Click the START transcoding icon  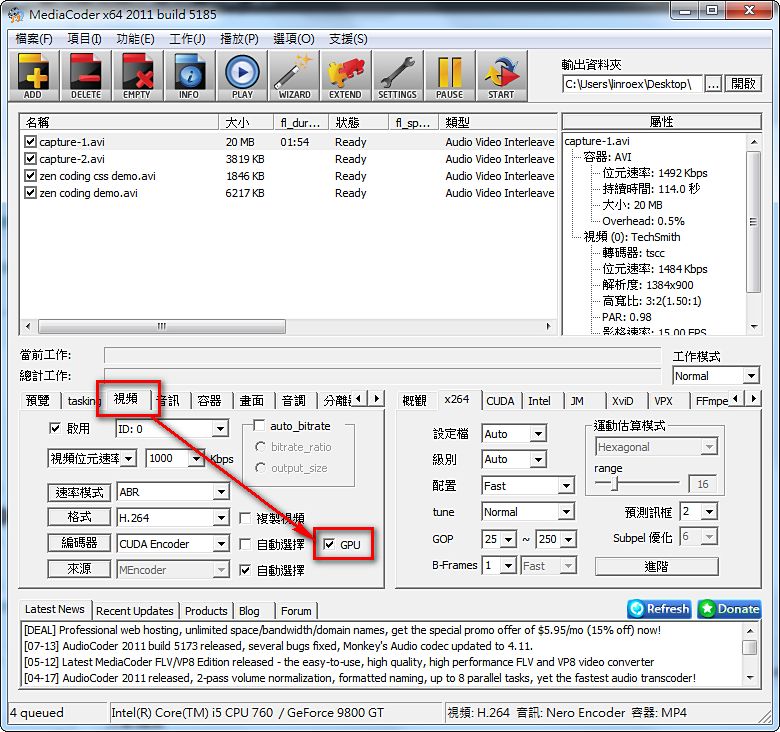501,76
